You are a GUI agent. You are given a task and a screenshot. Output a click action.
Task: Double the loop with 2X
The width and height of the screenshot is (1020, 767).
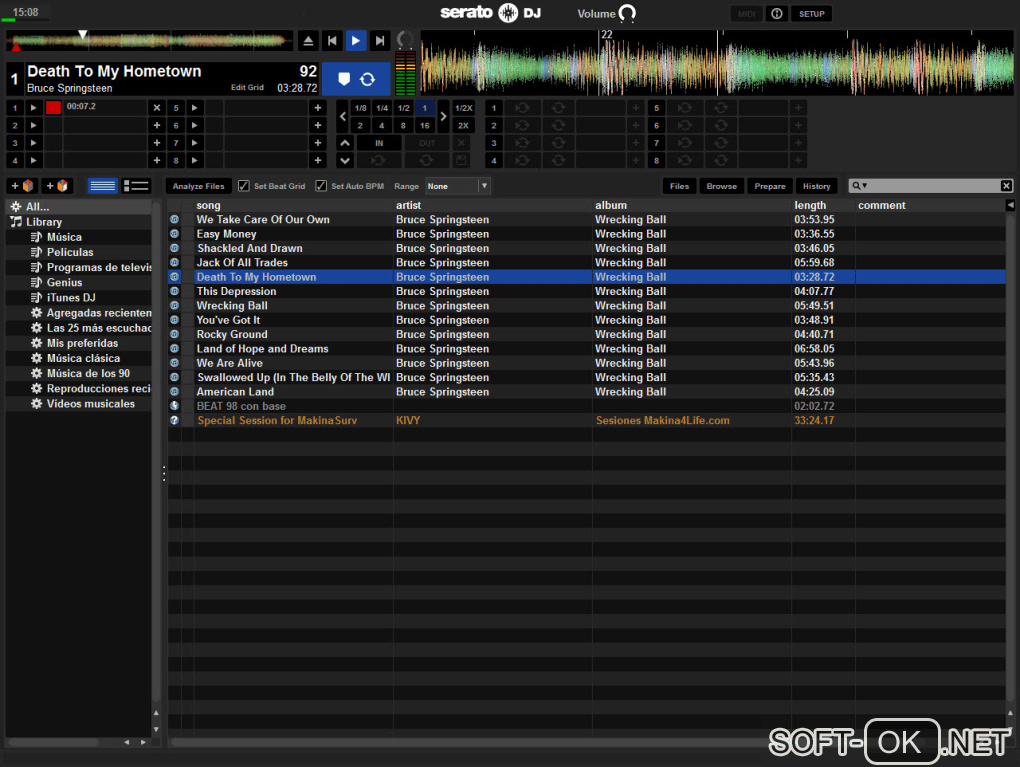464,126
